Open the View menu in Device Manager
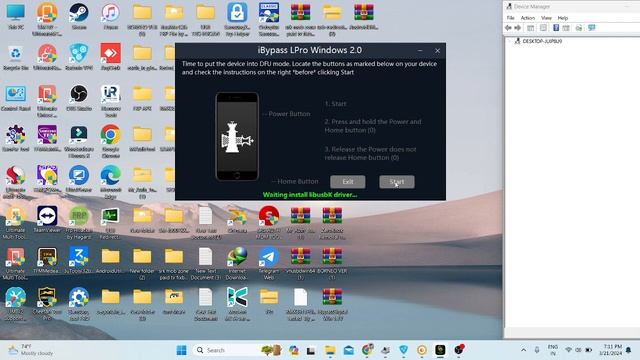The height and width of the screenshot is (360, 640). click(546, 18)
